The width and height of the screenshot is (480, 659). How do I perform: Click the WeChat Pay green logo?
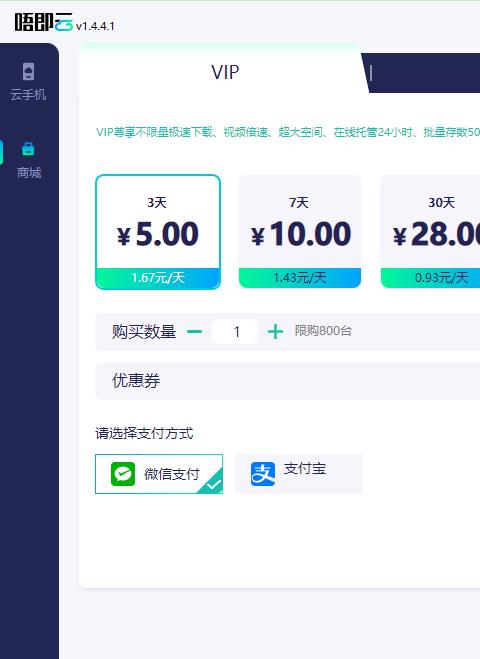tap(123, 474)
